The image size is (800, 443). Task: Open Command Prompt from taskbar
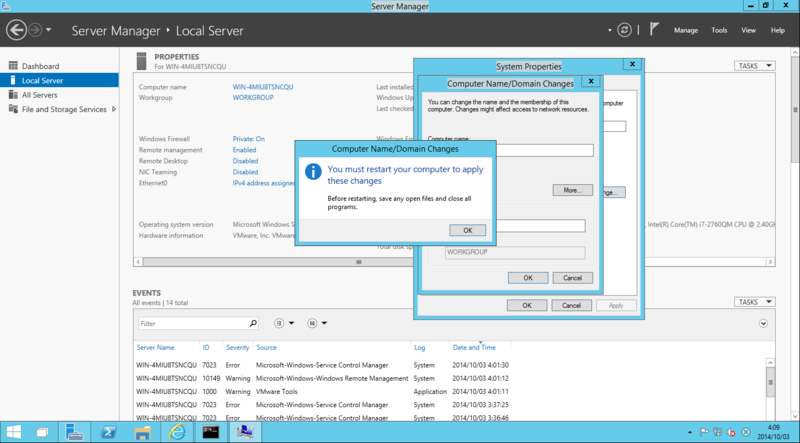click(211, 432)
